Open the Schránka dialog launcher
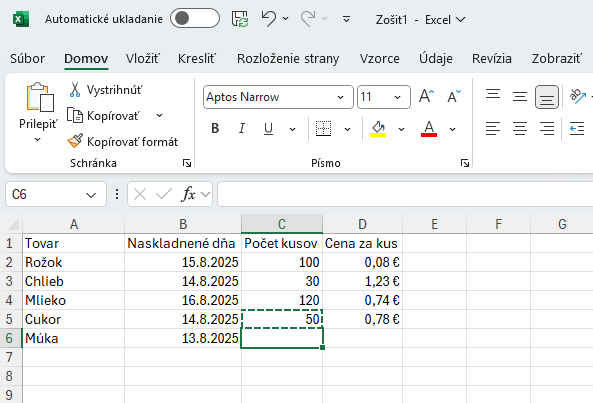 [x=187, y=163]
